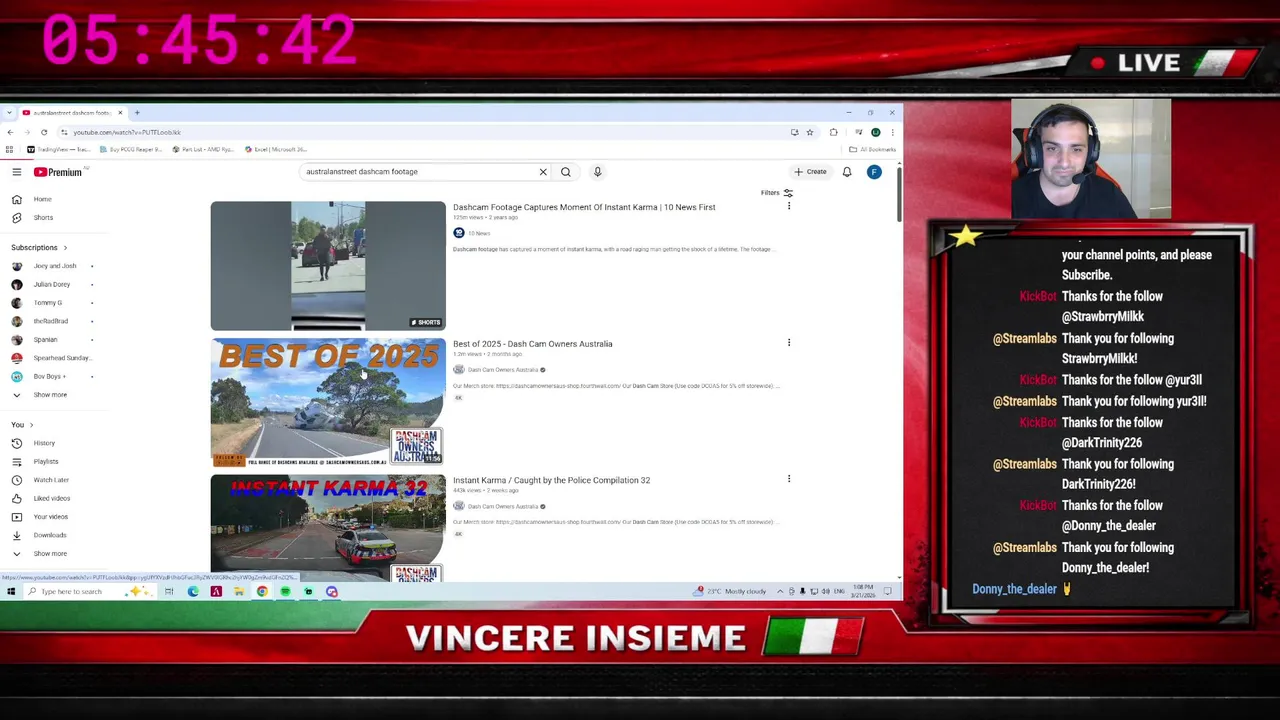This screenshot has height=720, width=1280.
Task: Open the YouTube hamburger guide menu
Action: 17,172
